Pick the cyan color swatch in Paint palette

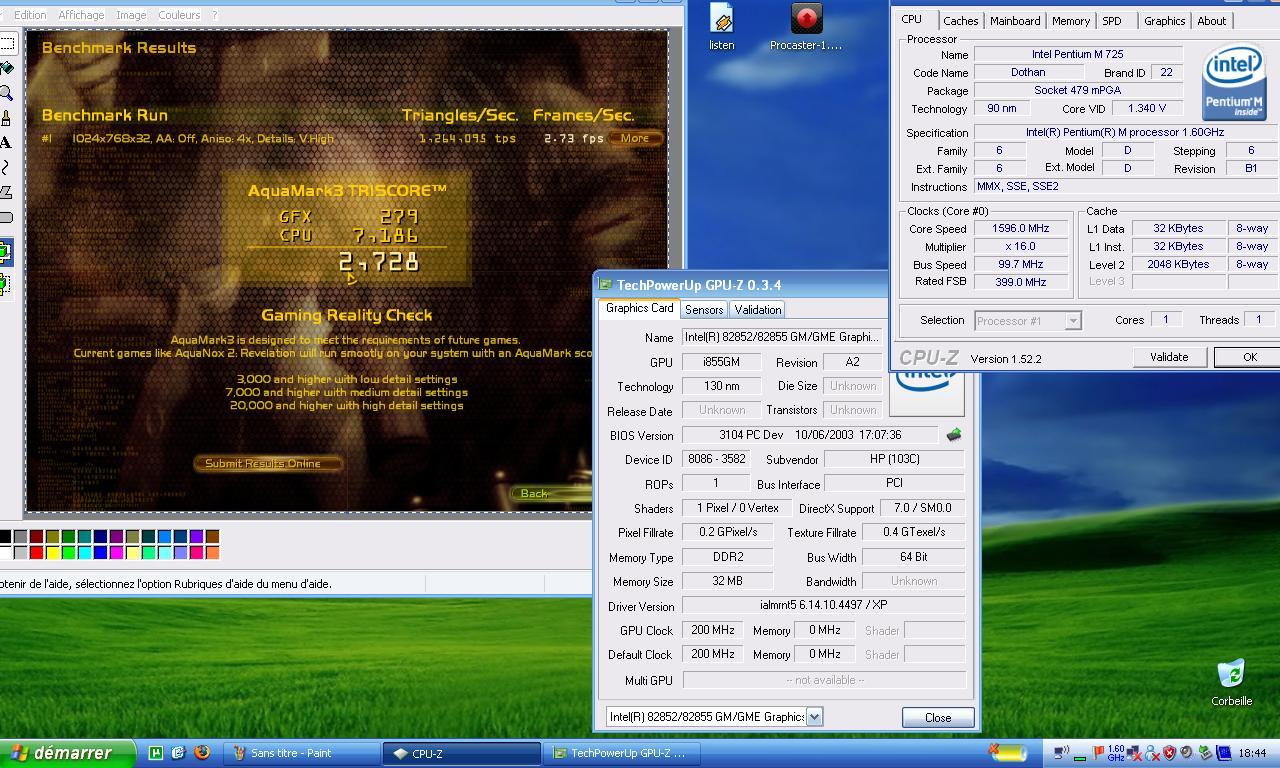coord(85,552)
